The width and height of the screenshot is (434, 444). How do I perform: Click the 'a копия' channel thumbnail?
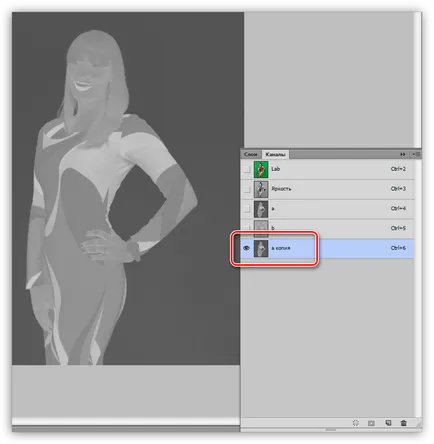point(261,248)
